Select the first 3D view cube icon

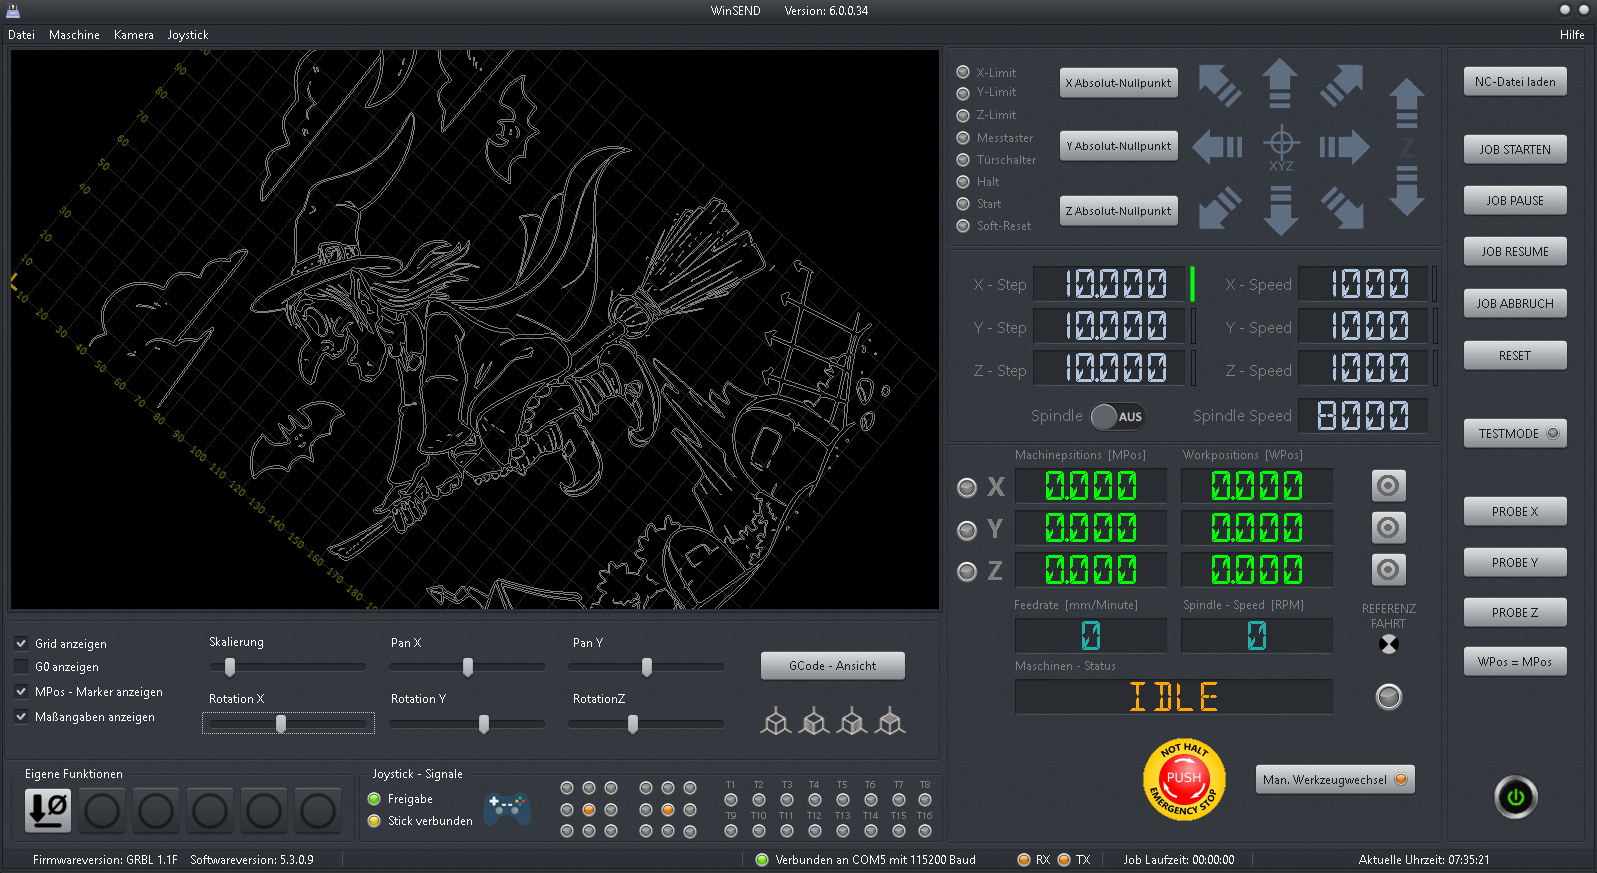tap(776, 721)
